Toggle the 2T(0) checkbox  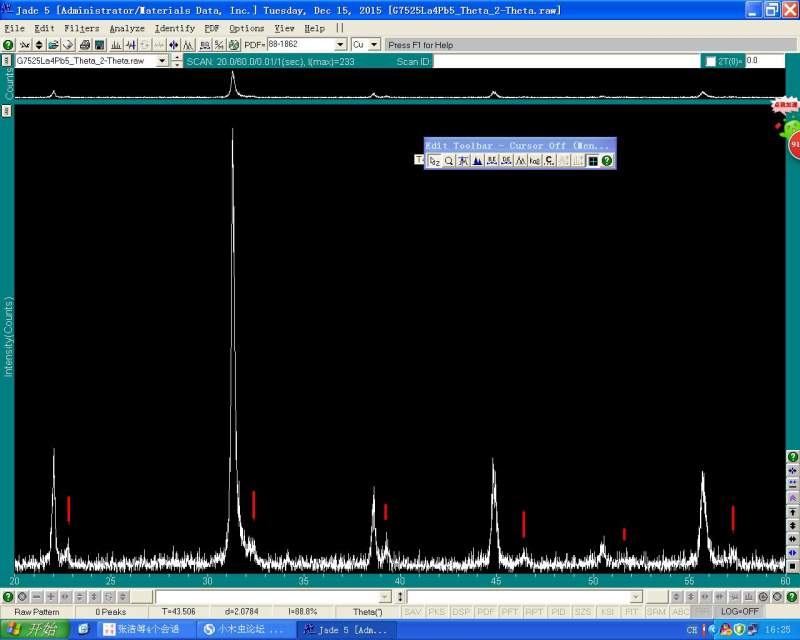point(711,62)
